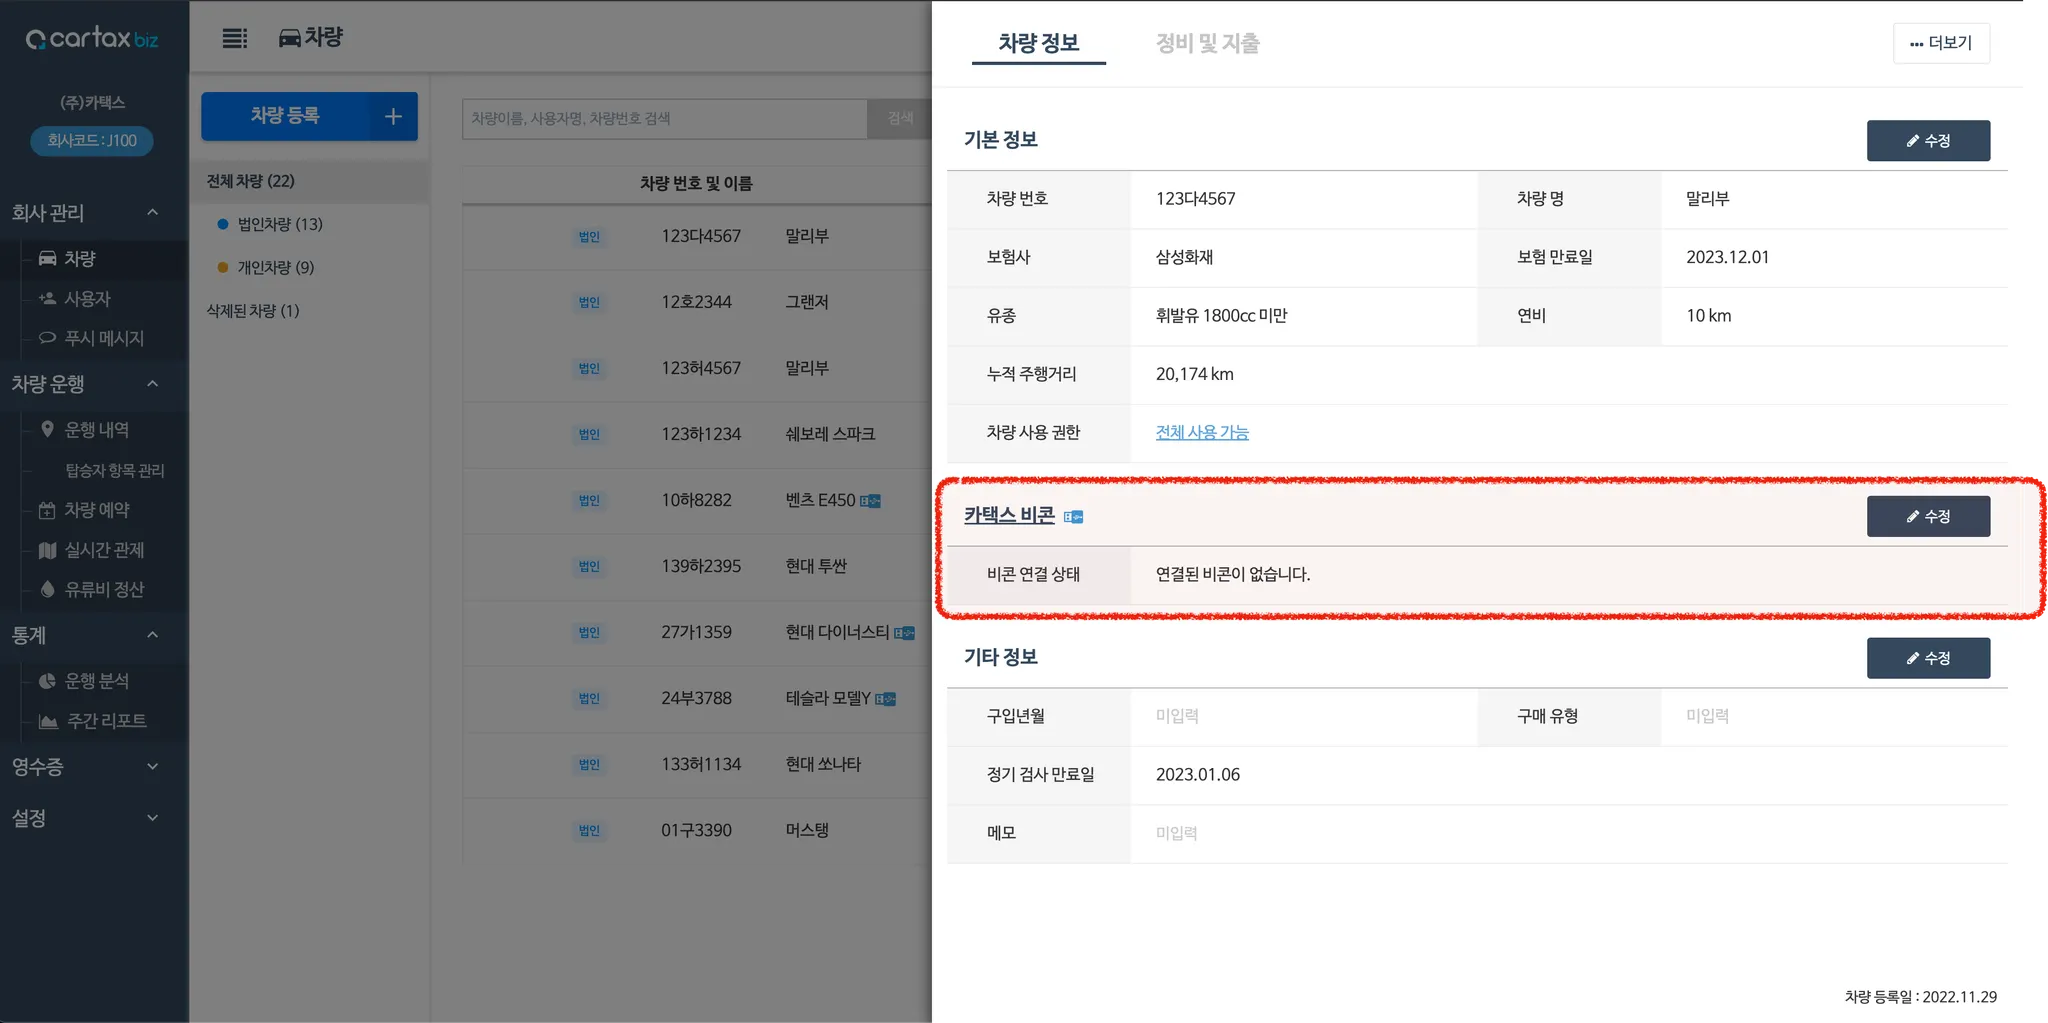Open 운행 내역 via its location pin icon
The image size is (2048, 1023).
point(47,429)
